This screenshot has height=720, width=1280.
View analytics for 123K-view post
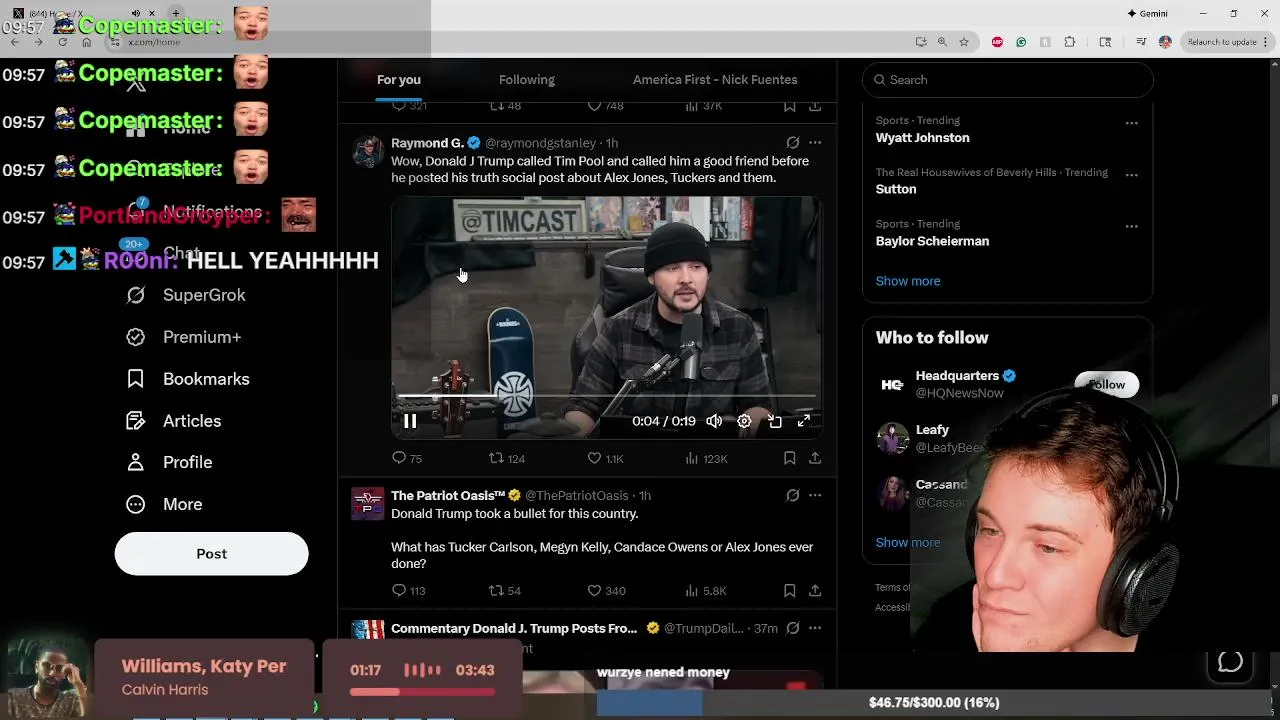(x=706, y=458)
